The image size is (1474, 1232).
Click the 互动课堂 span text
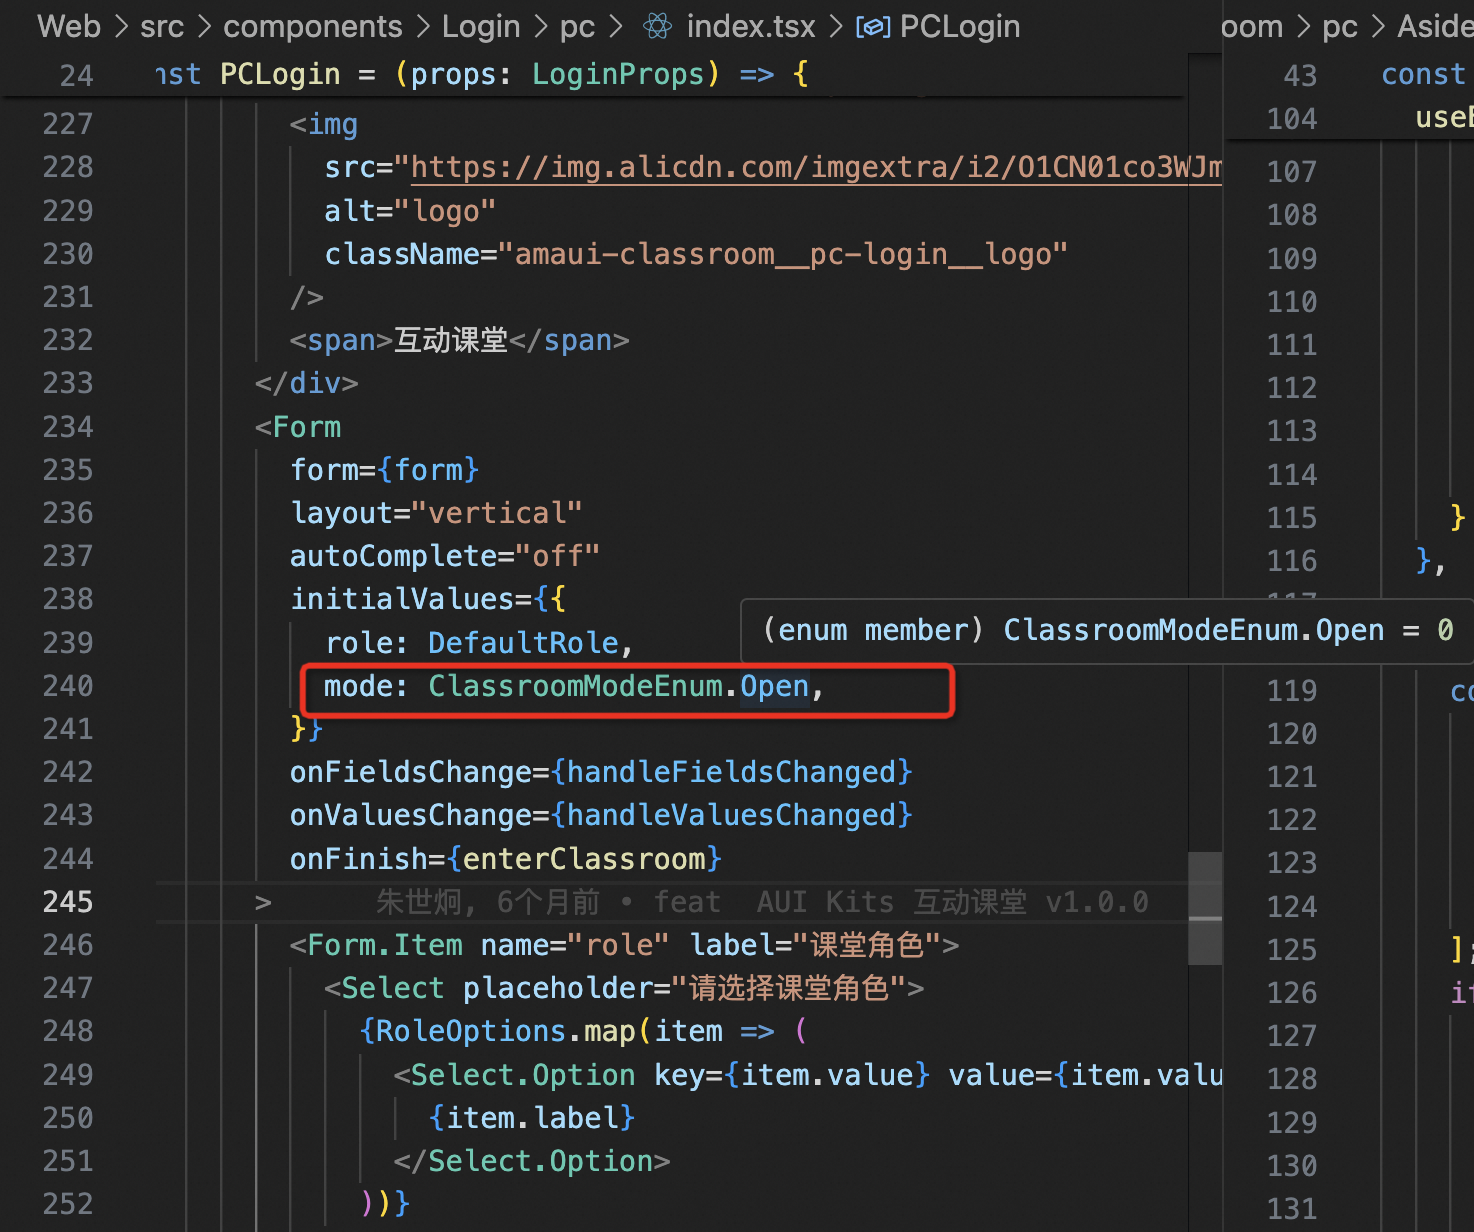click(x=451, y=340)
